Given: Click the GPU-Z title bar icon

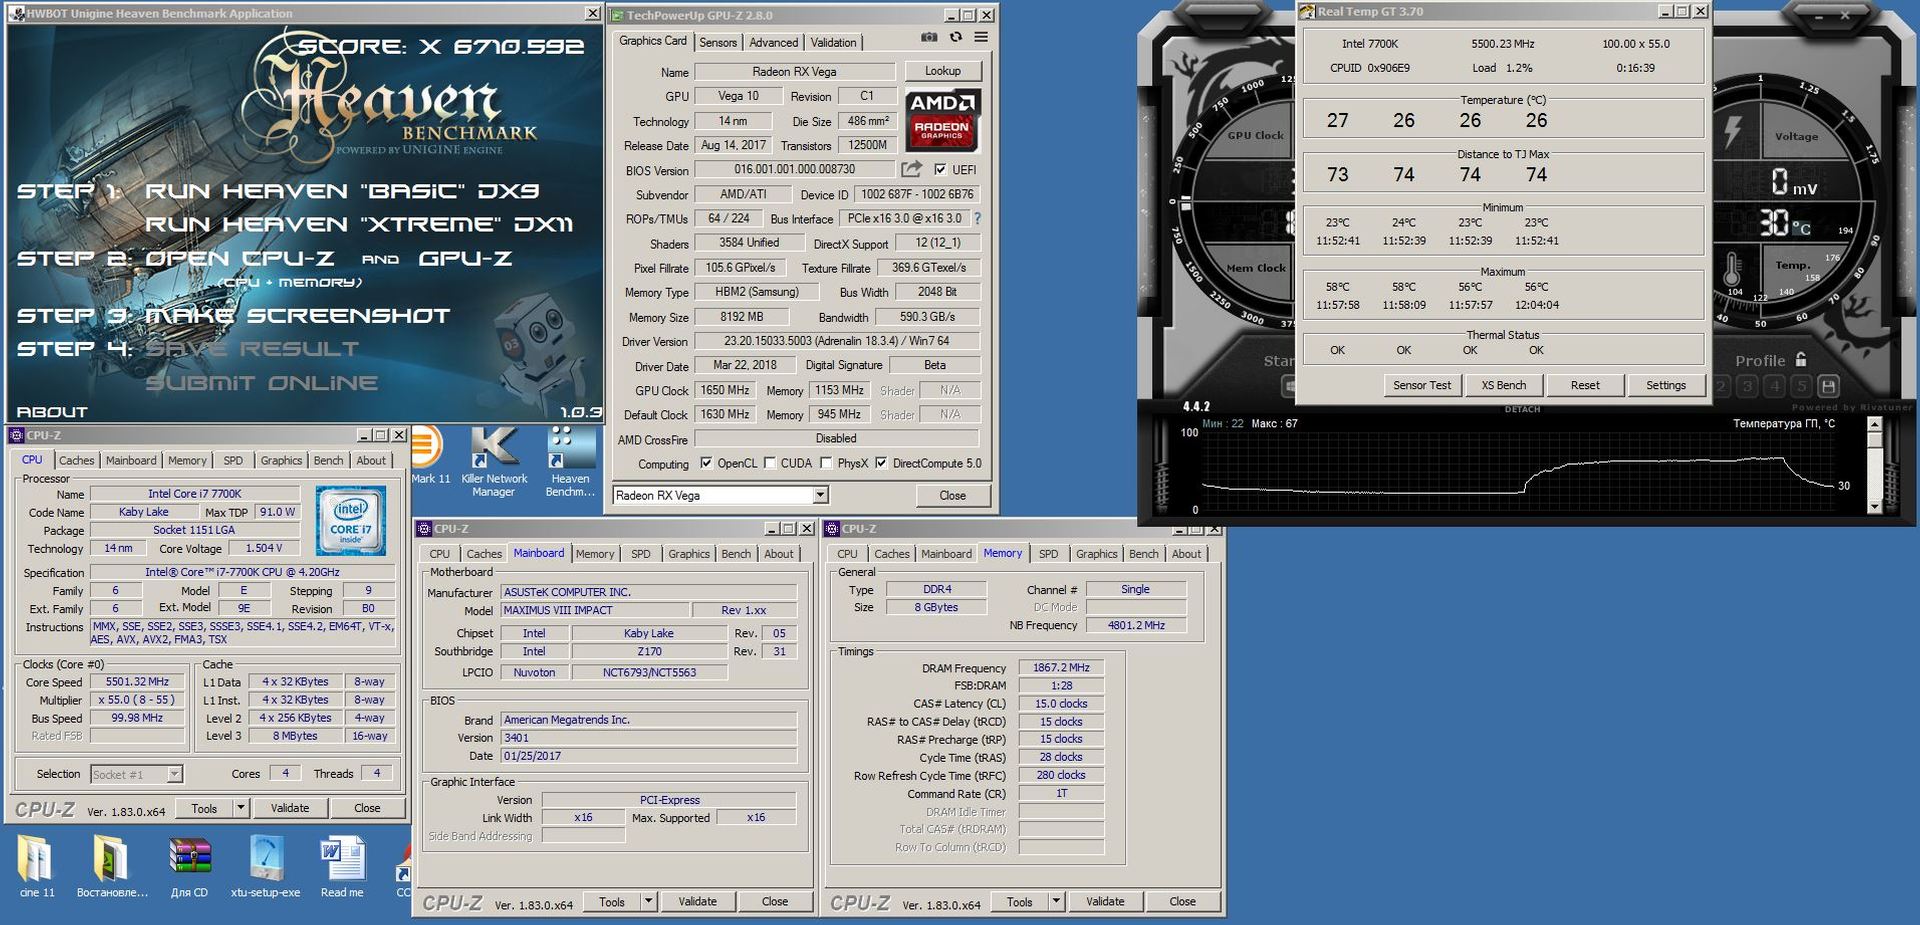Looking at the screenshot, I should pos(618,15).
